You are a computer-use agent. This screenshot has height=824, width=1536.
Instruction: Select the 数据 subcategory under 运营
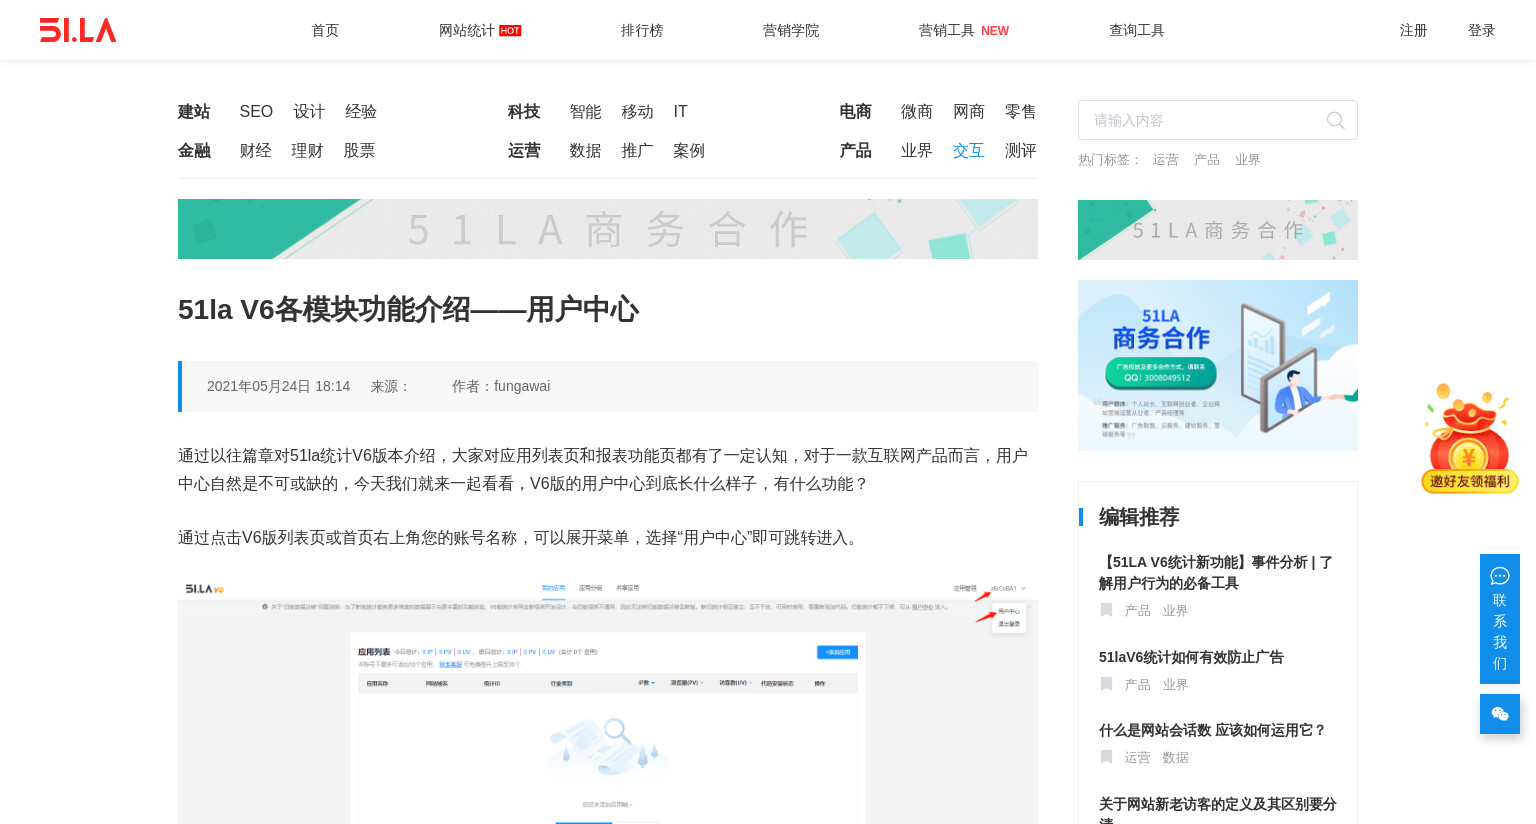[x=585, y=150]
